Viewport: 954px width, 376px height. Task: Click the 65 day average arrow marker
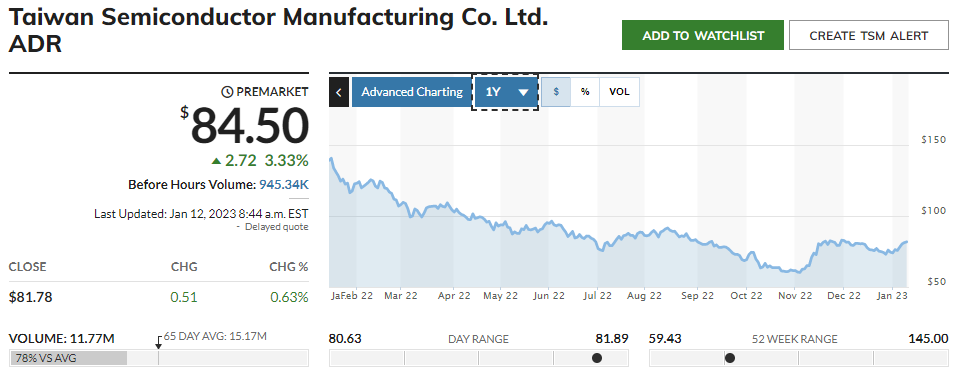159,341
